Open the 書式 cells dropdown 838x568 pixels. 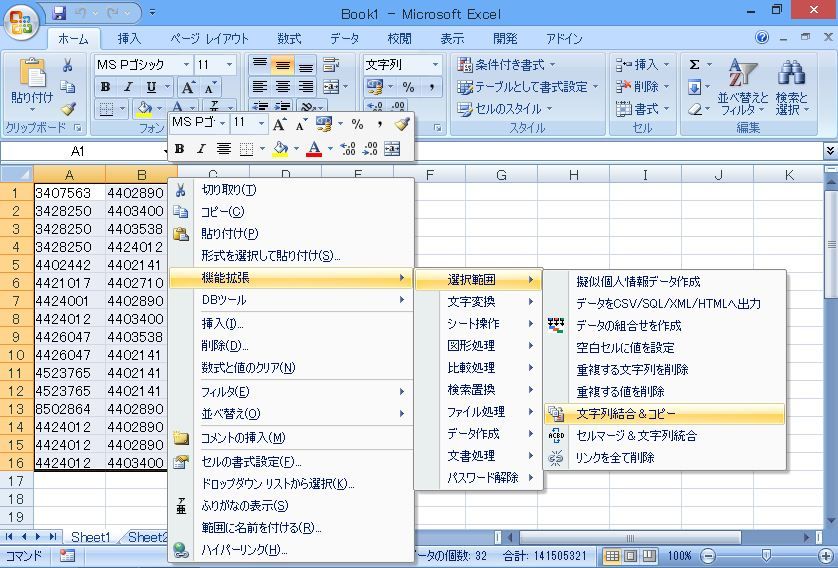pyautogui.click(x=642, y=109)
